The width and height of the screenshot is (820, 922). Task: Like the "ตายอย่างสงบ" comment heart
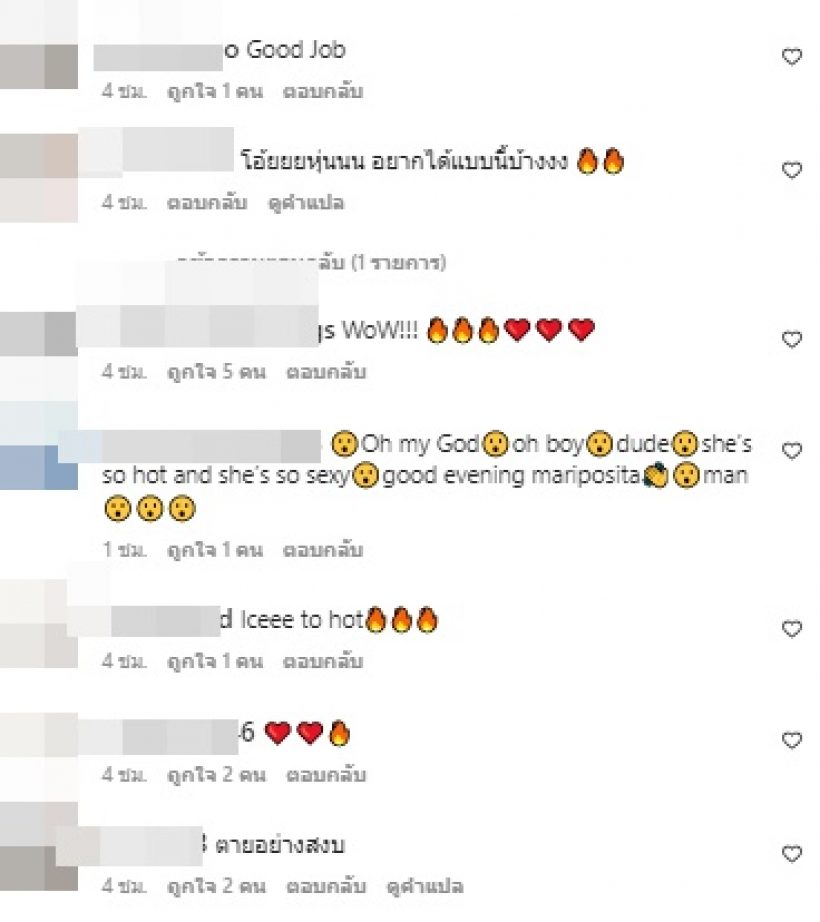[x=791, y=853]
